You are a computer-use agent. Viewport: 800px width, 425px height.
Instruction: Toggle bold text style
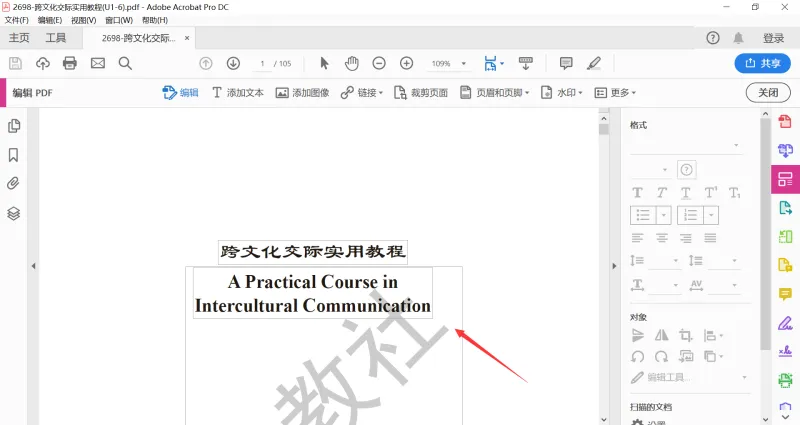[638, 193]
